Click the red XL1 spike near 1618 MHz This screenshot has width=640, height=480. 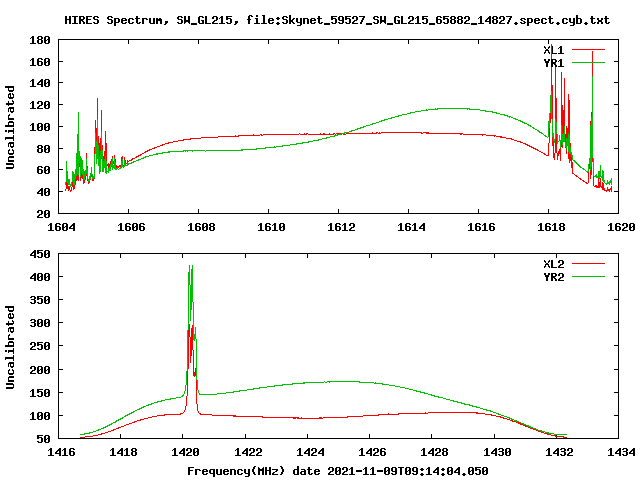tap(551, 46)
